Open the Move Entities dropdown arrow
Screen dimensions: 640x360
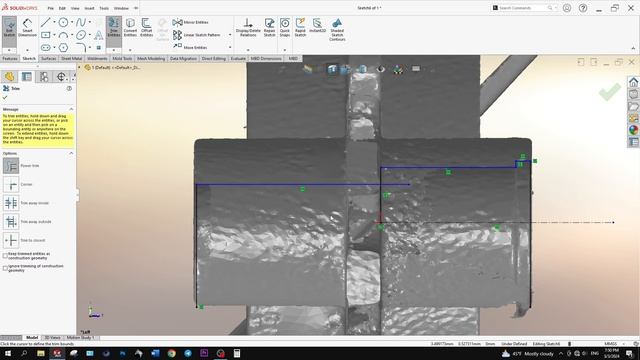(230, 47)
